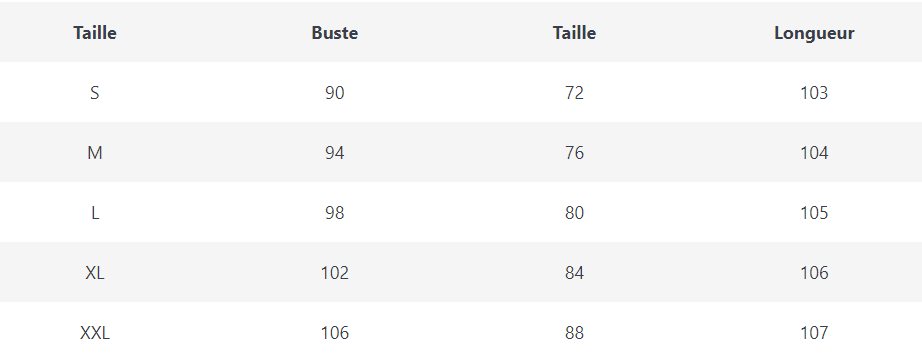
Task: Select bust value 106
Action: coord(335,333)
